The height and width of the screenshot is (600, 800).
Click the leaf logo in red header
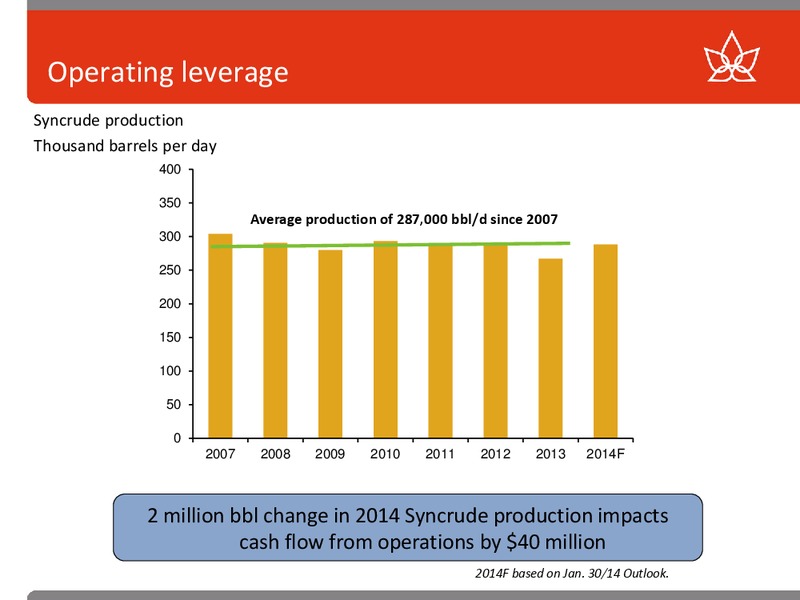coord(732,57)
